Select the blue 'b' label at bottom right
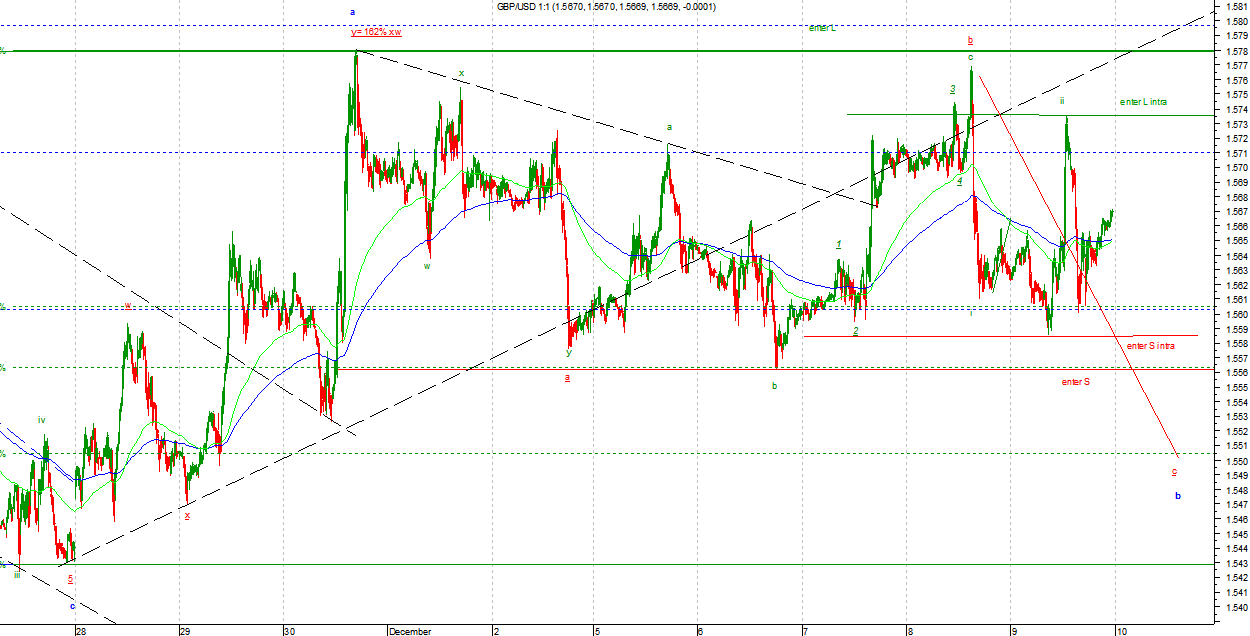1250x636 pixels. 1177,524
